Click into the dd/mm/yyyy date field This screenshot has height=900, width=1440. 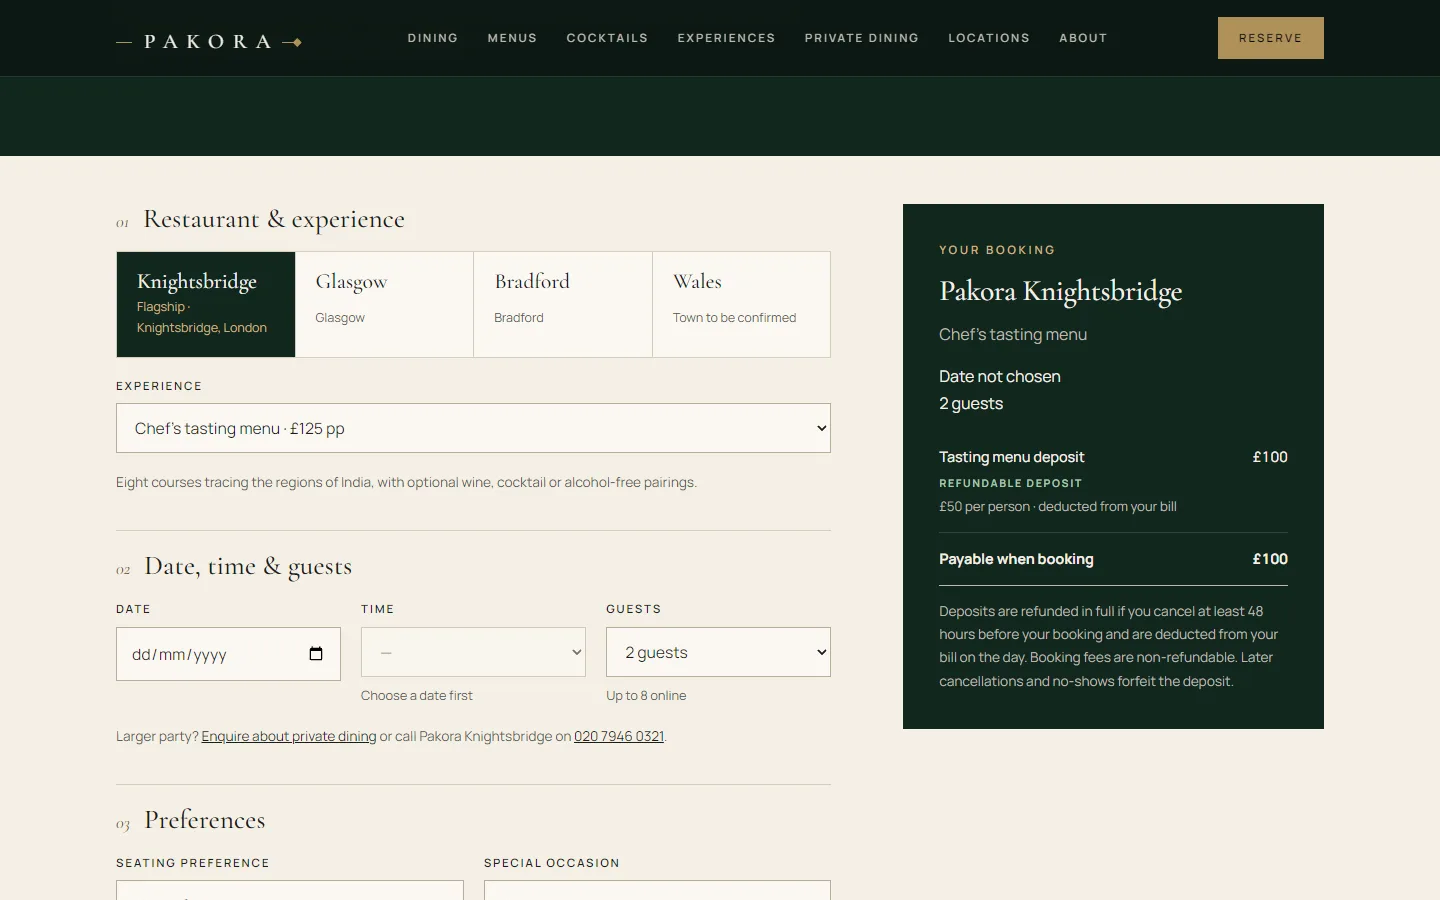[228, 654]
